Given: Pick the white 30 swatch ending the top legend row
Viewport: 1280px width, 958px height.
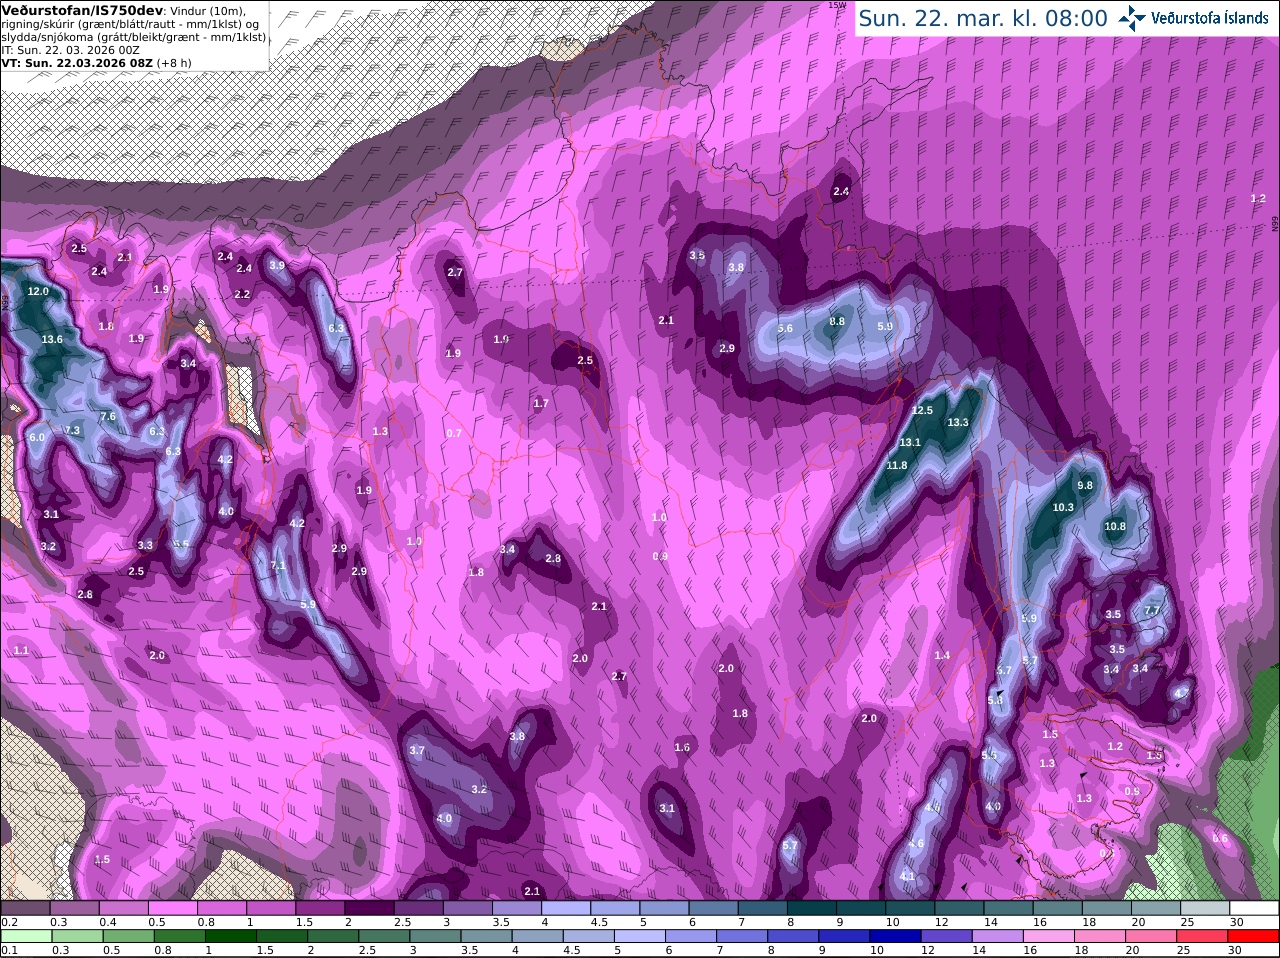Looking at the screenshot, I should coord(1254,907).
